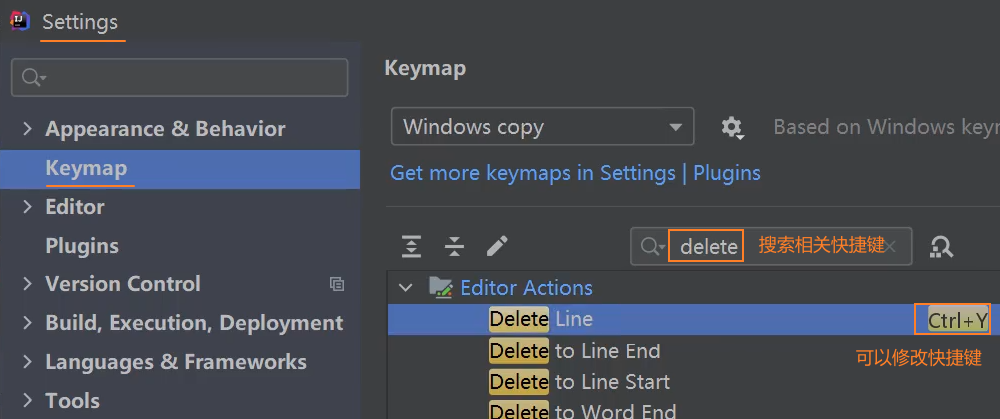Screen dimensions: 1000x419
Task: Collapse the Editor Actions tree group
Action: (x=405, y=288)
